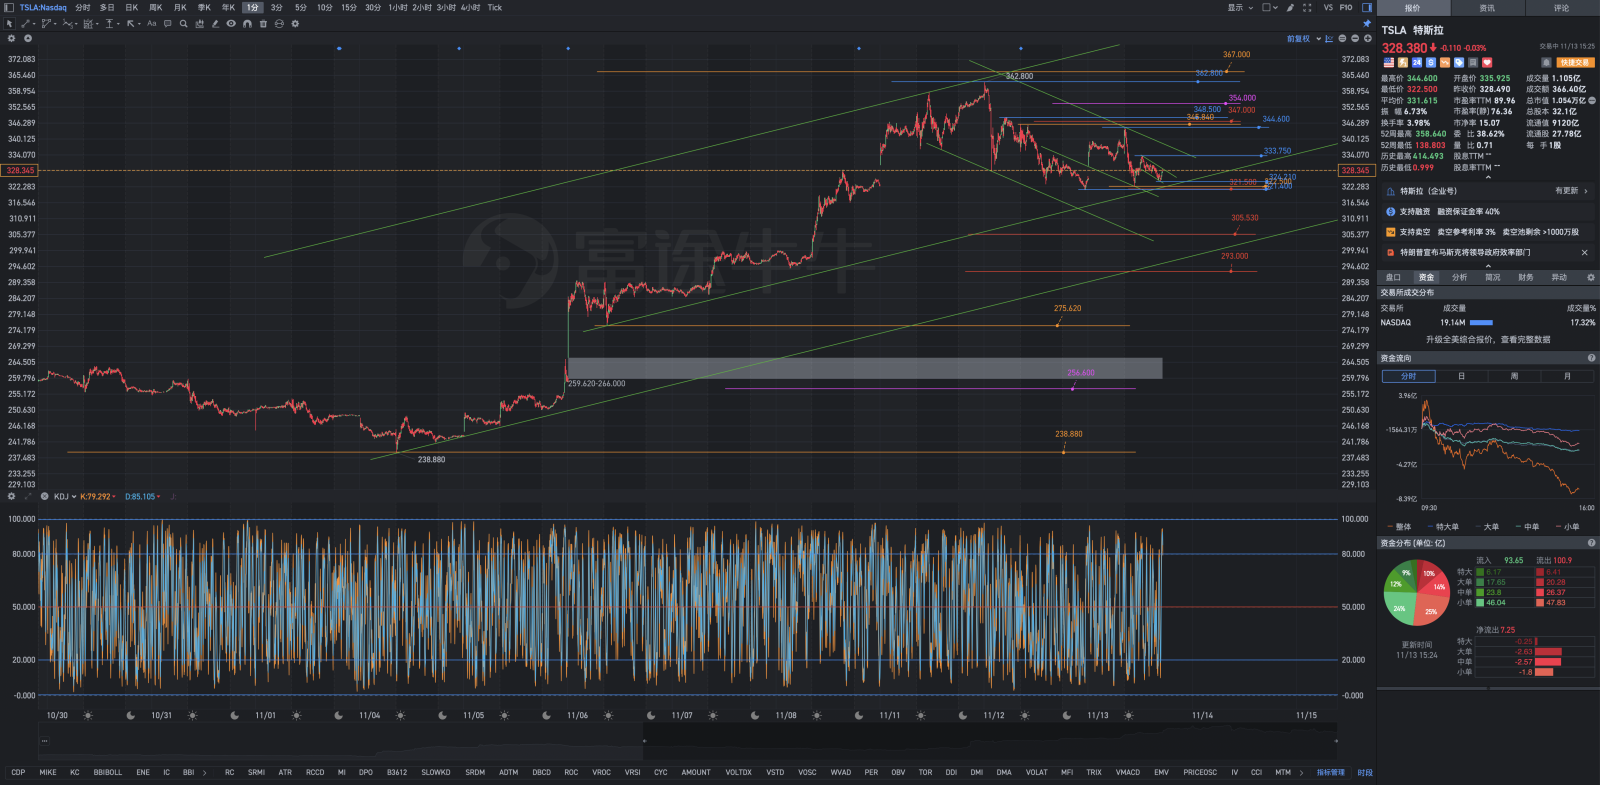This screenshot has height=785, width=1600.
Task: Zoom in chart with plus icon
Action: (1367, 38)
